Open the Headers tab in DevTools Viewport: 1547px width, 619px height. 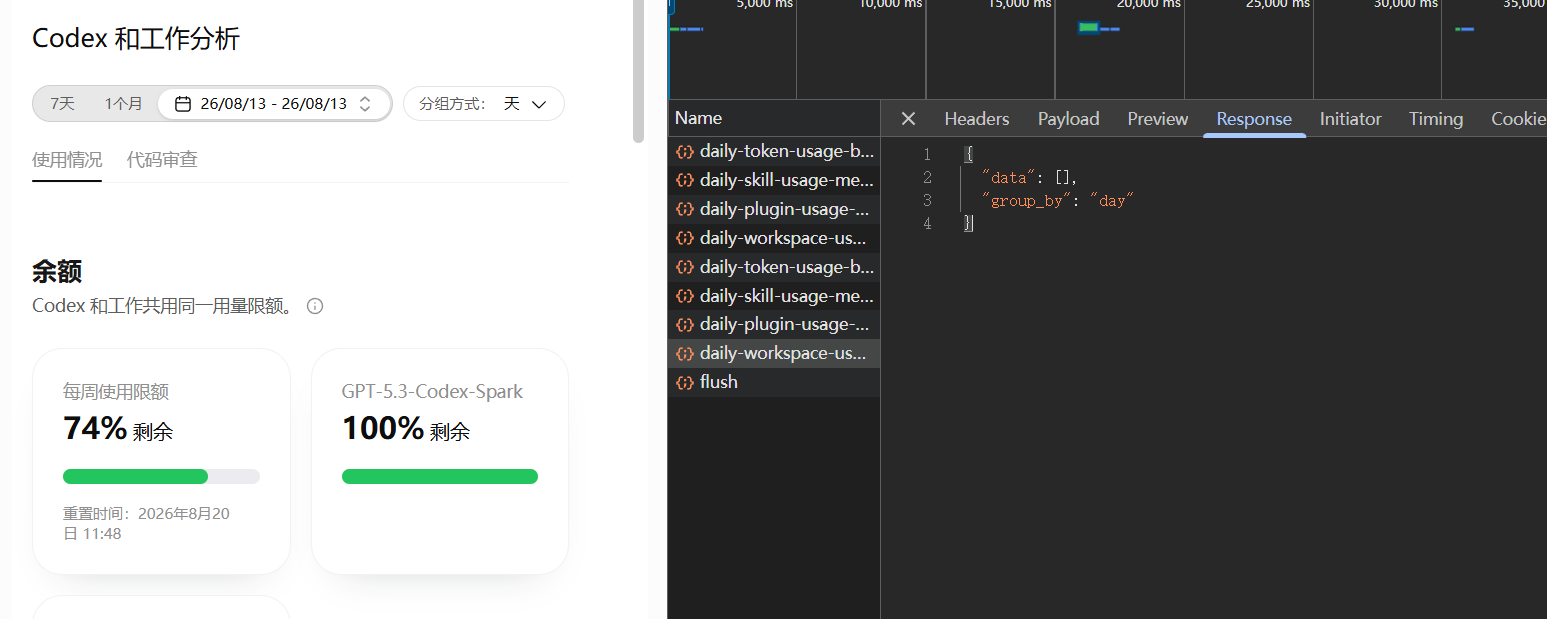[x=977, y=119]
